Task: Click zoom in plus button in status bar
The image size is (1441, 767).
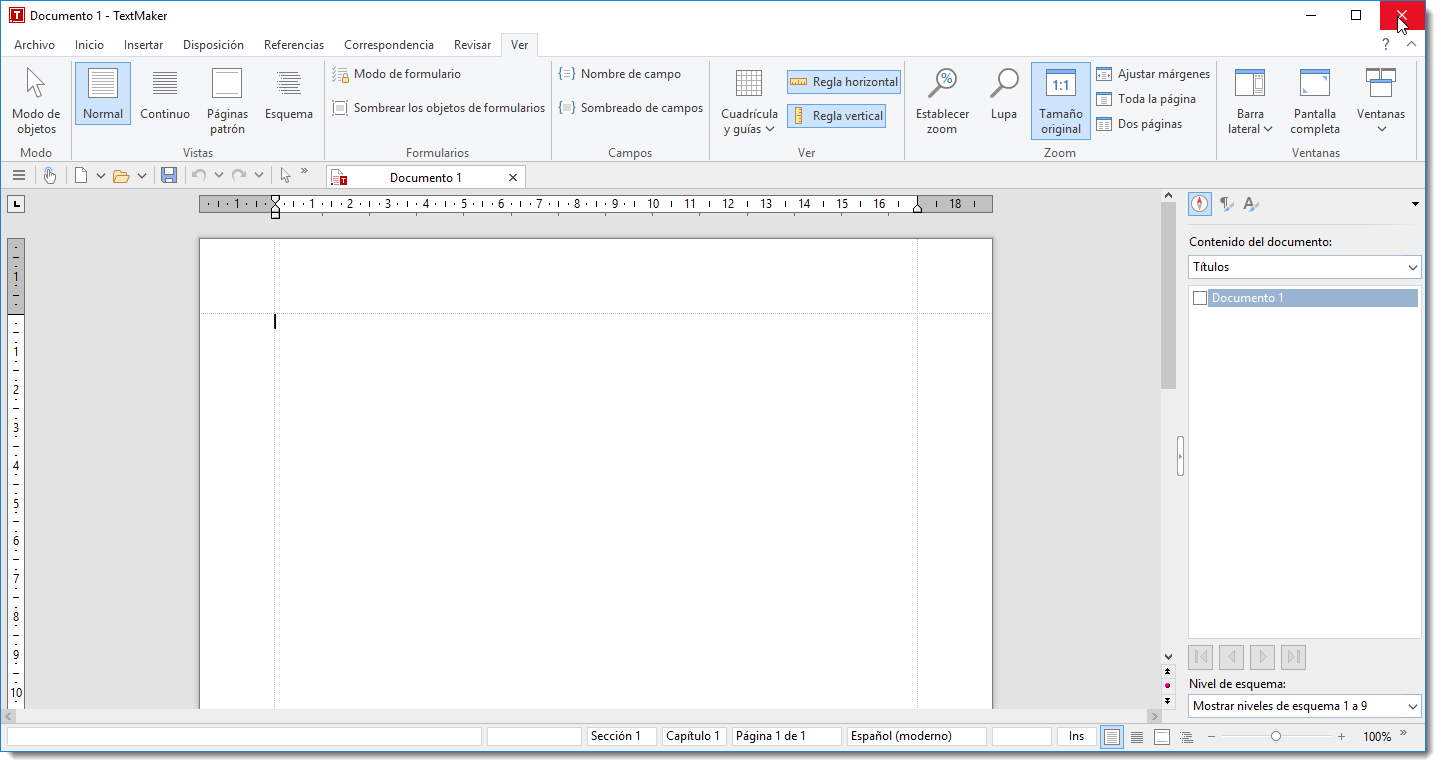Action: tap(1341, 737)
